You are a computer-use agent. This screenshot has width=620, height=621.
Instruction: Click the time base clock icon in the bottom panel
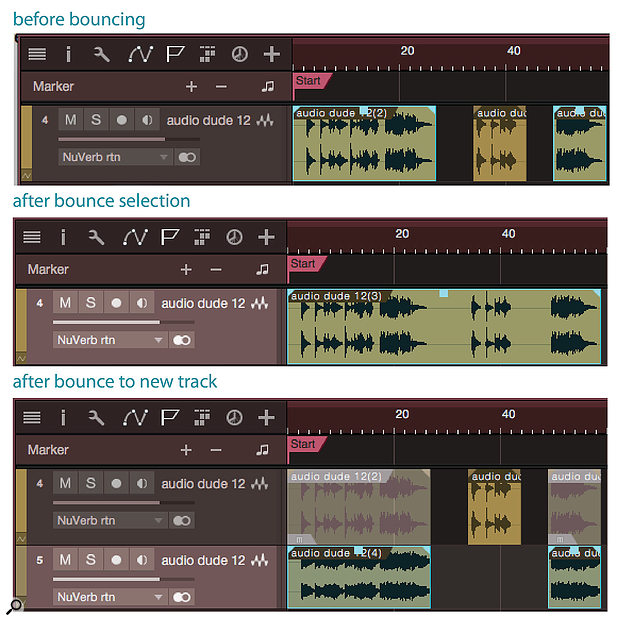pos(234,417)
